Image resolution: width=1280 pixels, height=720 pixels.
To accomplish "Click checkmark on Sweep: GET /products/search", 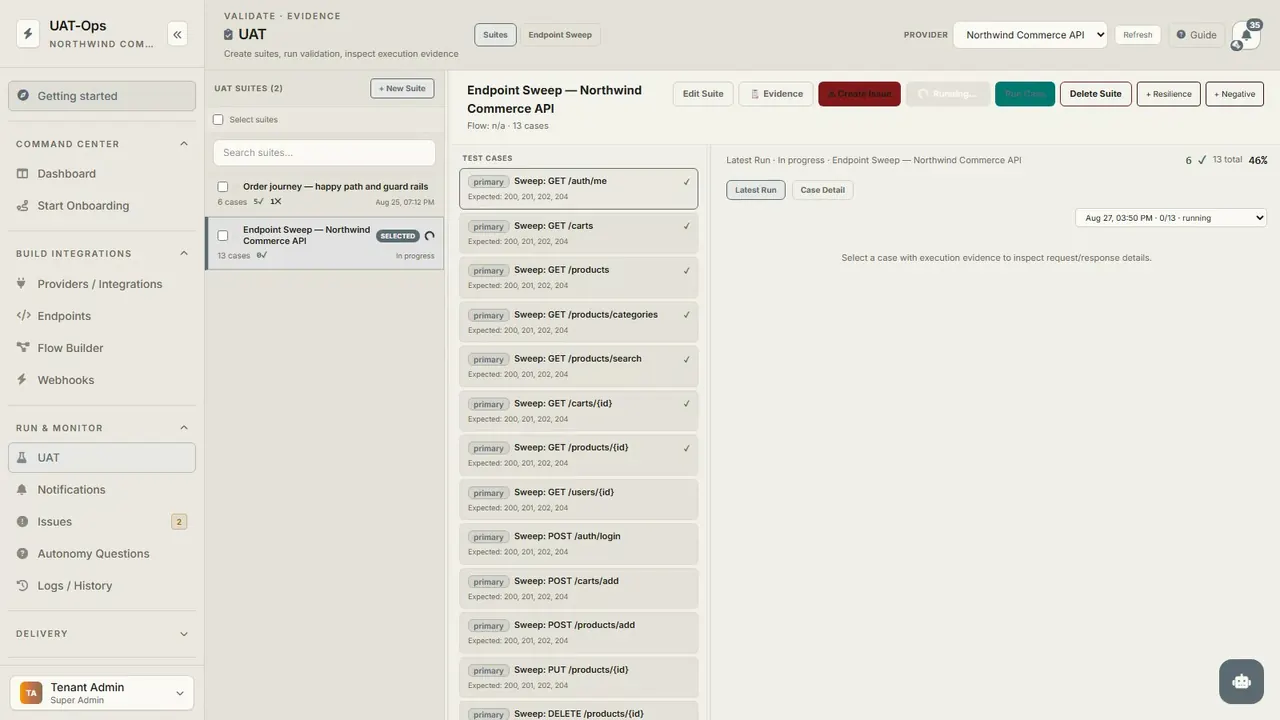I will 687,359.
